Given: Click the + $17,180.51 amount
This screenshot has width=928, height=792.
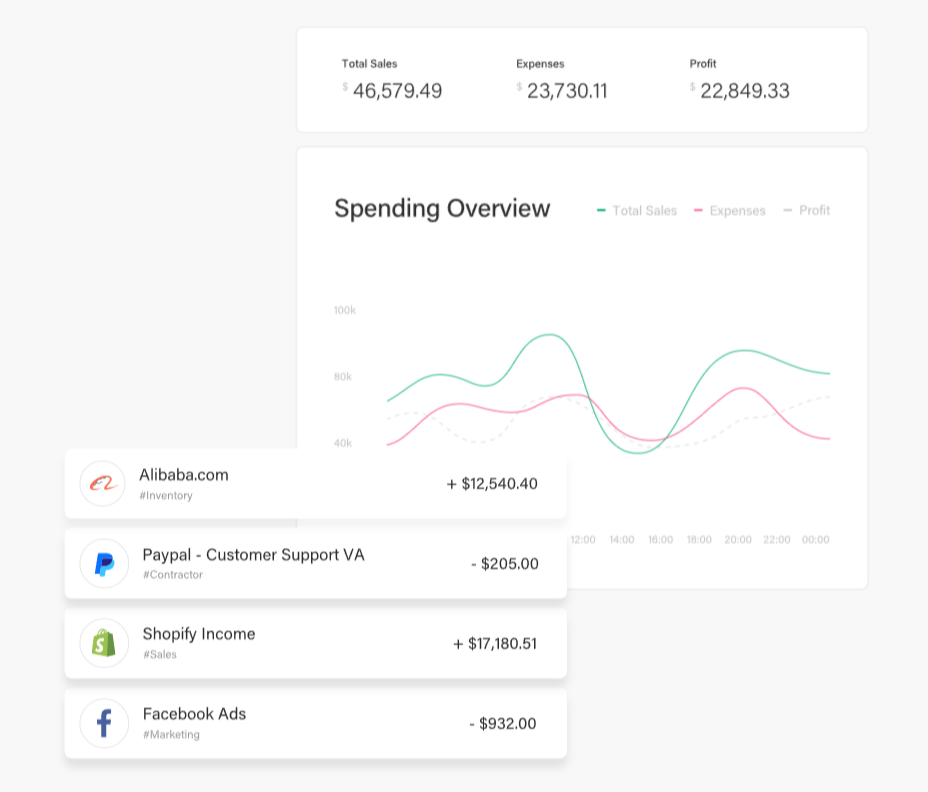Looking at the screenshot, I should [x=495, y=643].
